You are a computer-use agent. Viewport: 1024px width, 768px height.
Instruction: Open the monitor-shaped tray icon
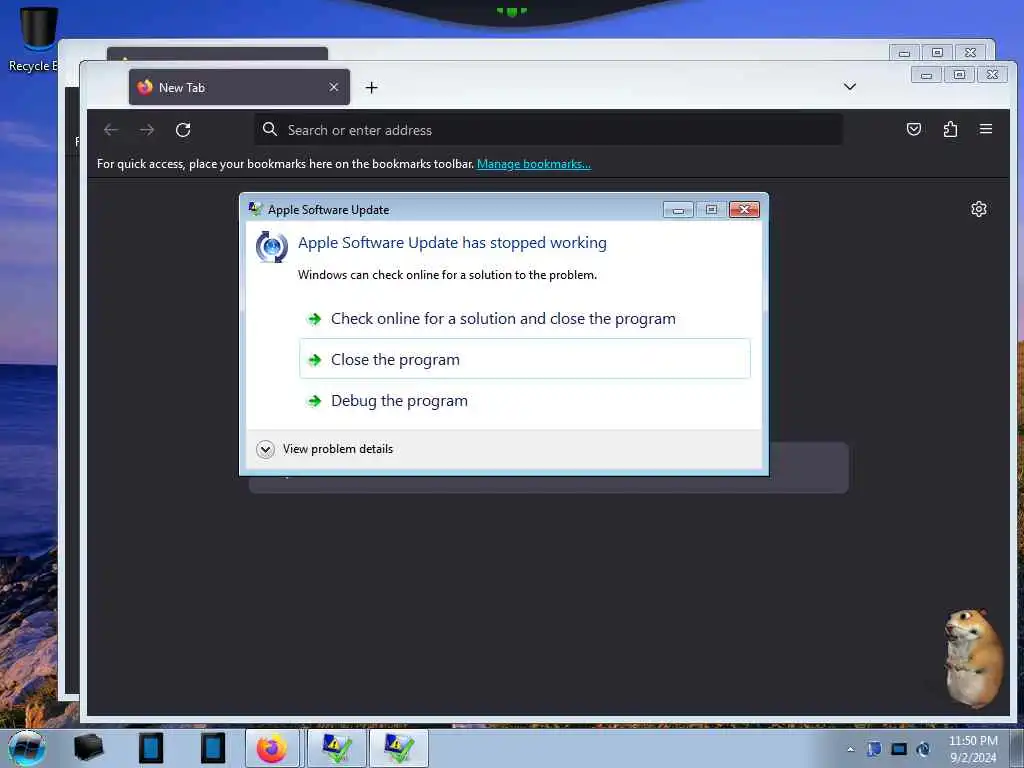[899, 749]
